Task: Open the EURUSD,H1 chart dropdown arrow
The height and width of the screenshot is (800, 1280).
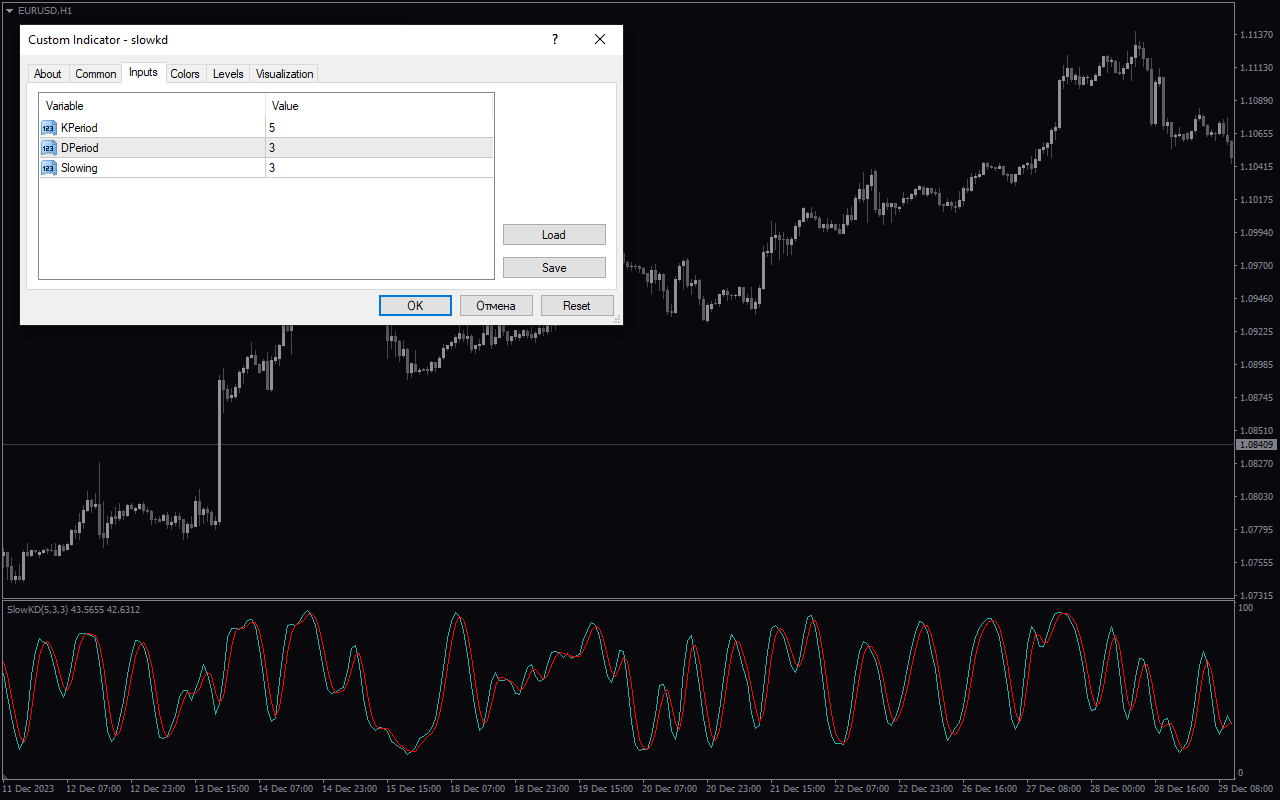Action: [9, 10]
